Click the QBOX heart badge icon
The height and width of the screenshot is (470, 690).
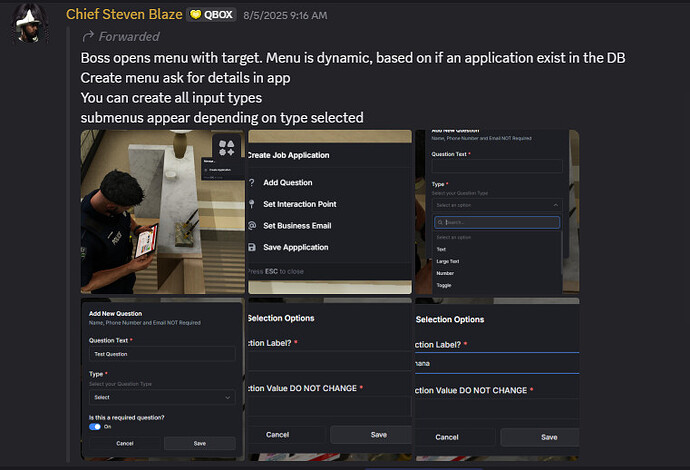pos(195,15)
